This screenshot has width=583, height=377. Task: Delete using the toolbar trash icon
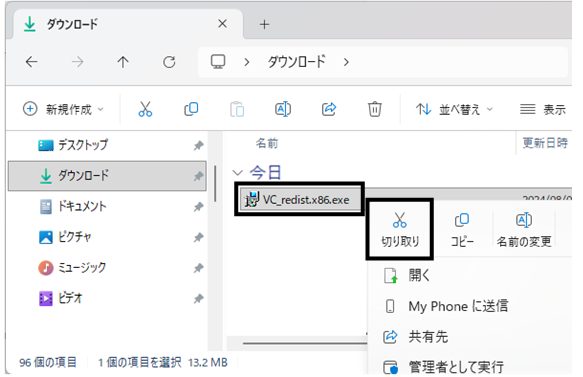pyautogui.click(x=374, y=109)
